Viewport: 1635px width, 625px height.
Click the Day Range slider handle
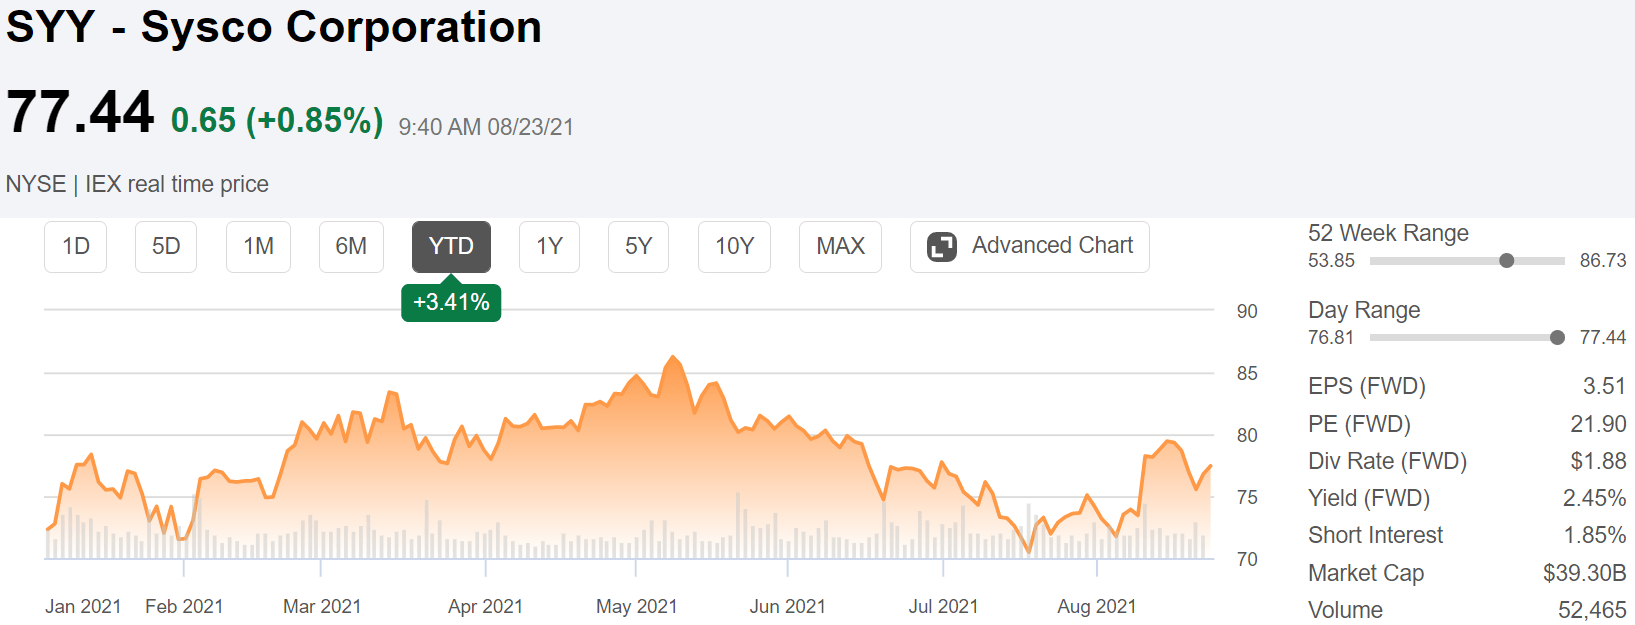(1556, 338)
